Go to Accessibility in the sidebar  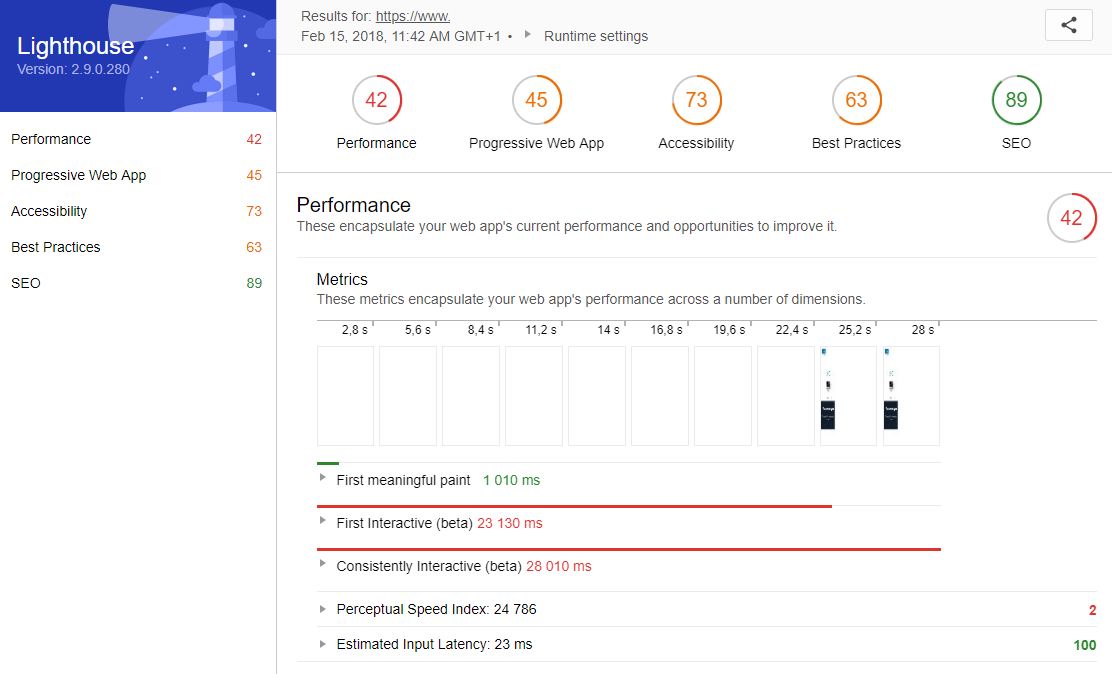pyautogui.click(x=49, y=211)
